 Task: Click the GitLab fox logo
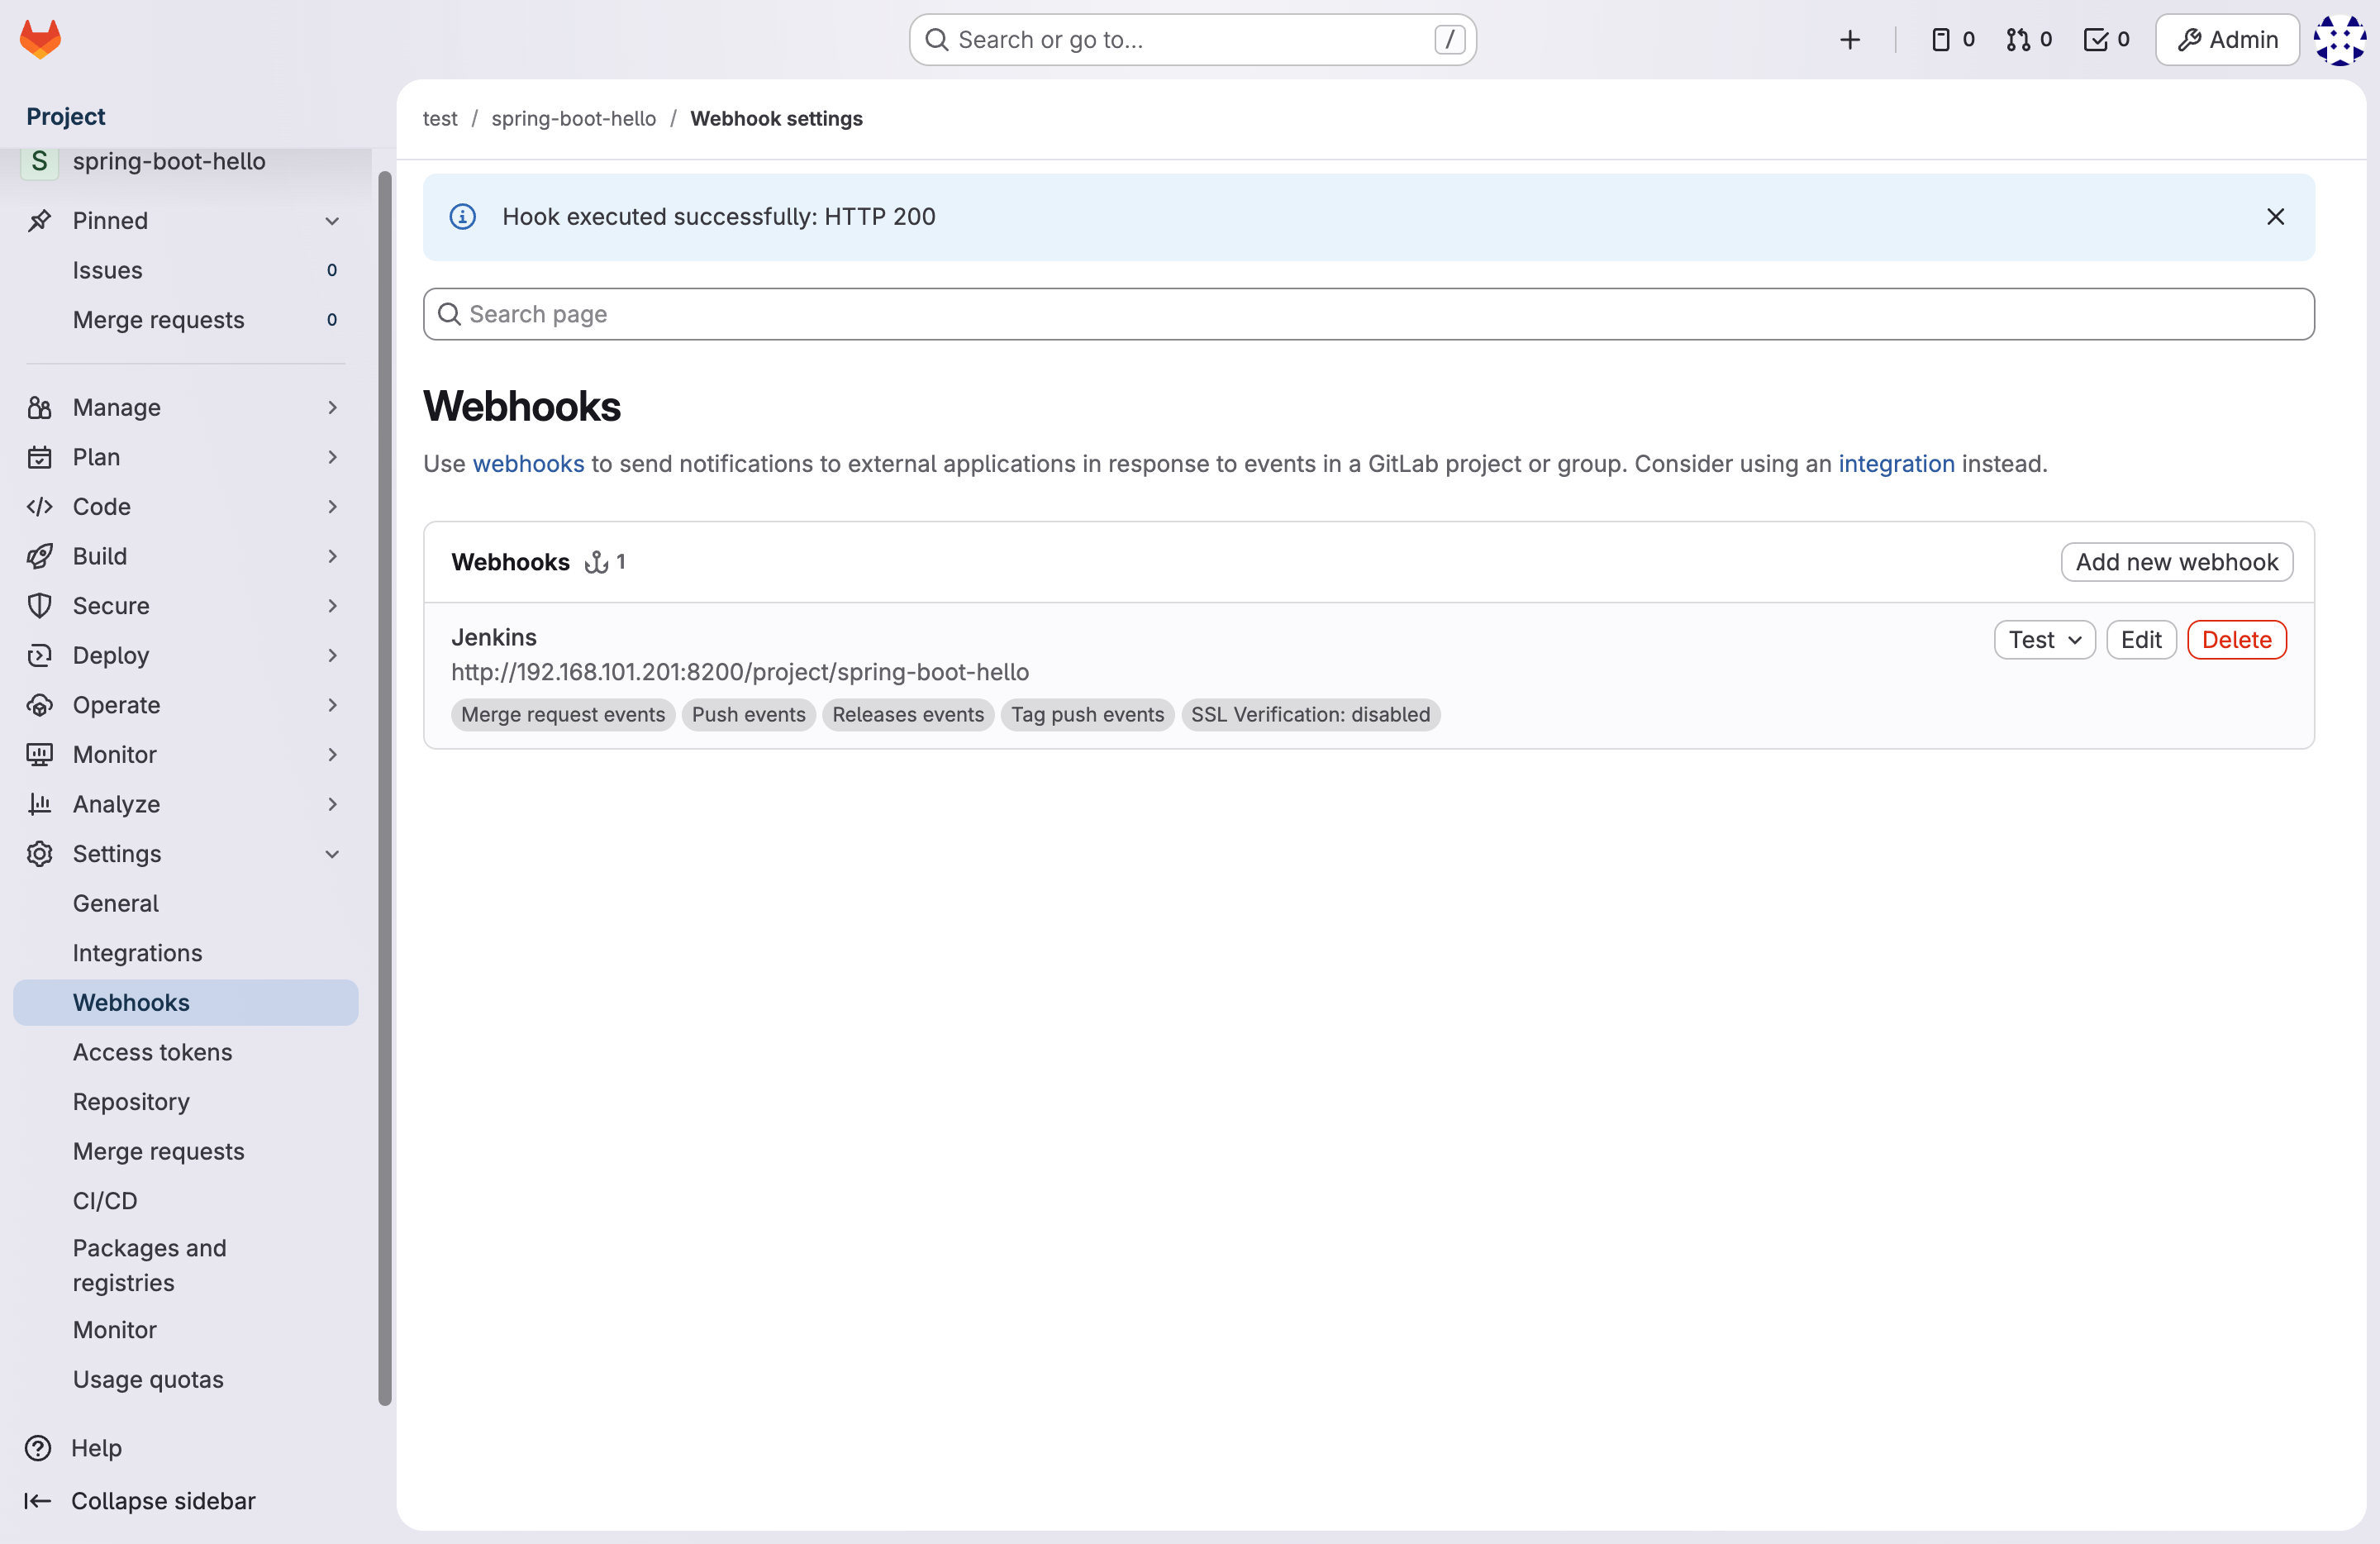[x=40, y=39]
